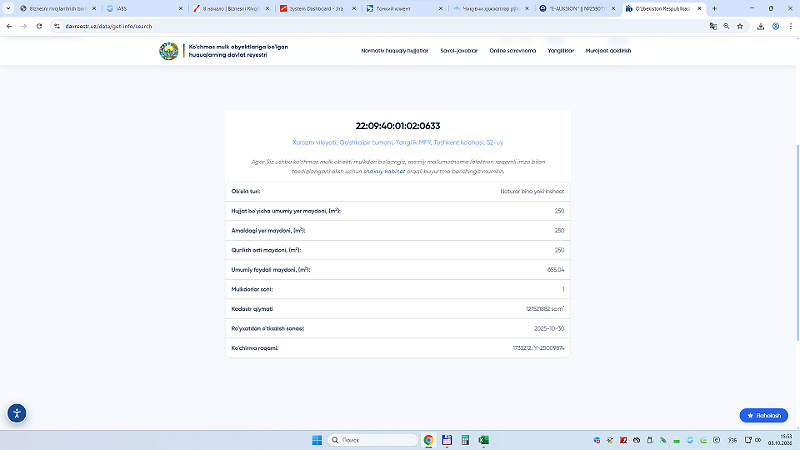Open the Chrome profile avatar
This screenshot has height=450, width=800.
point(776,26)
